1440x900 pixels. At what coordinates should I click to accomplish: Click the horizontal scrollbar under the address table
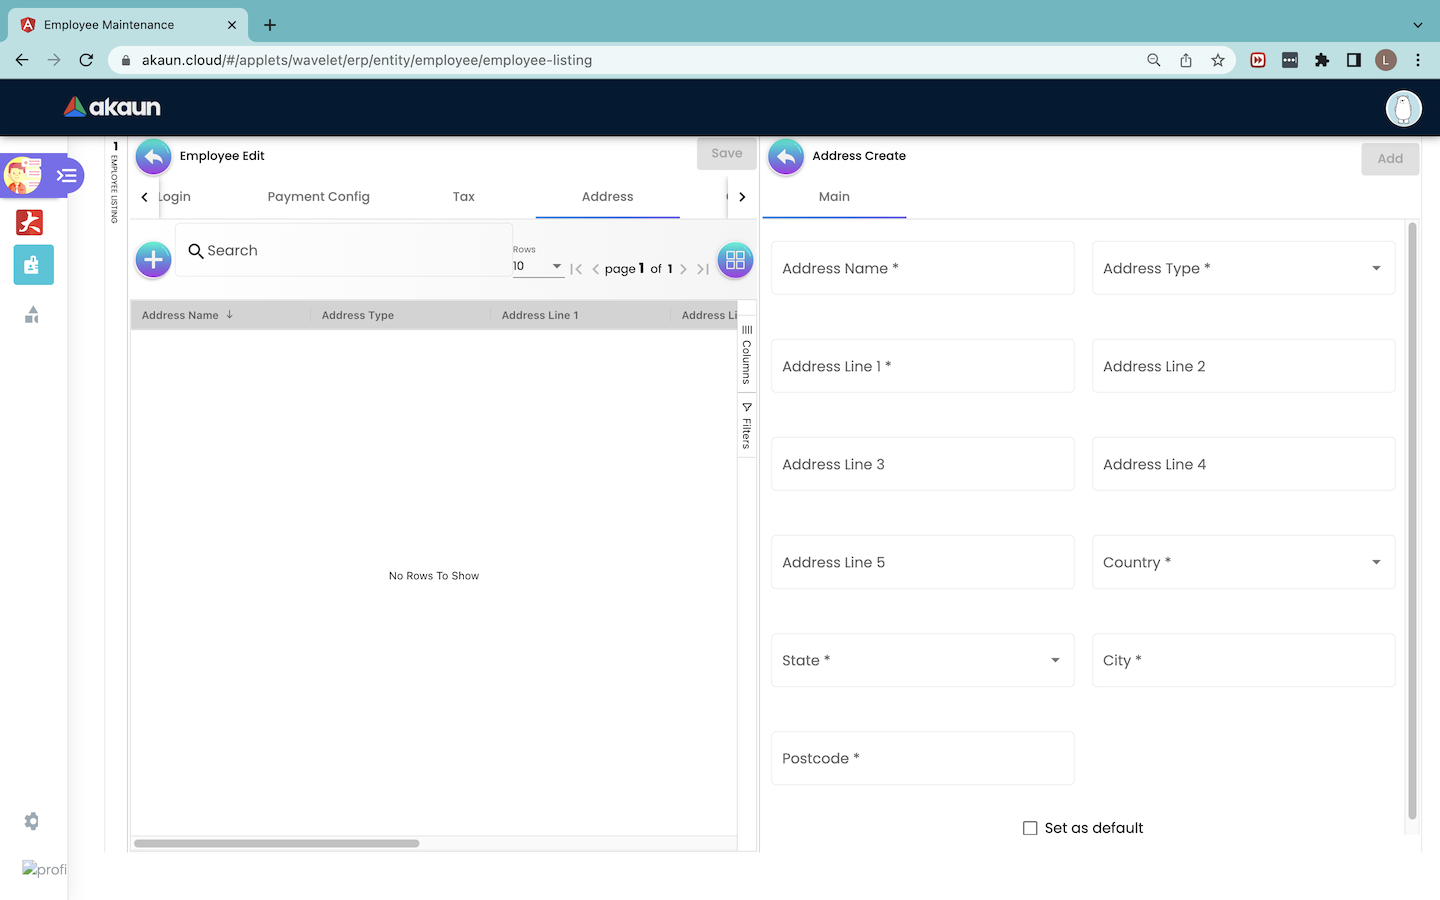coord(277,843)
